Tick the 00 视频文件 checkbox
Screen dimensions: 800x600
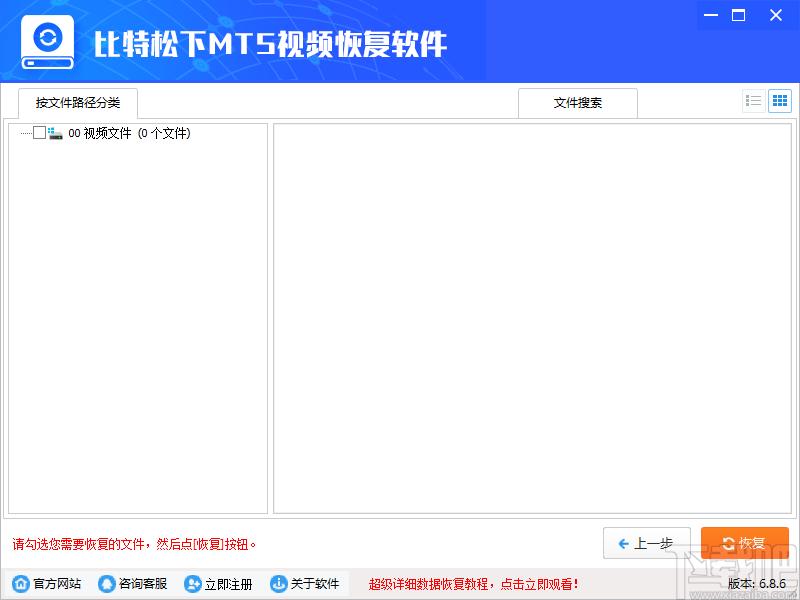39,133
